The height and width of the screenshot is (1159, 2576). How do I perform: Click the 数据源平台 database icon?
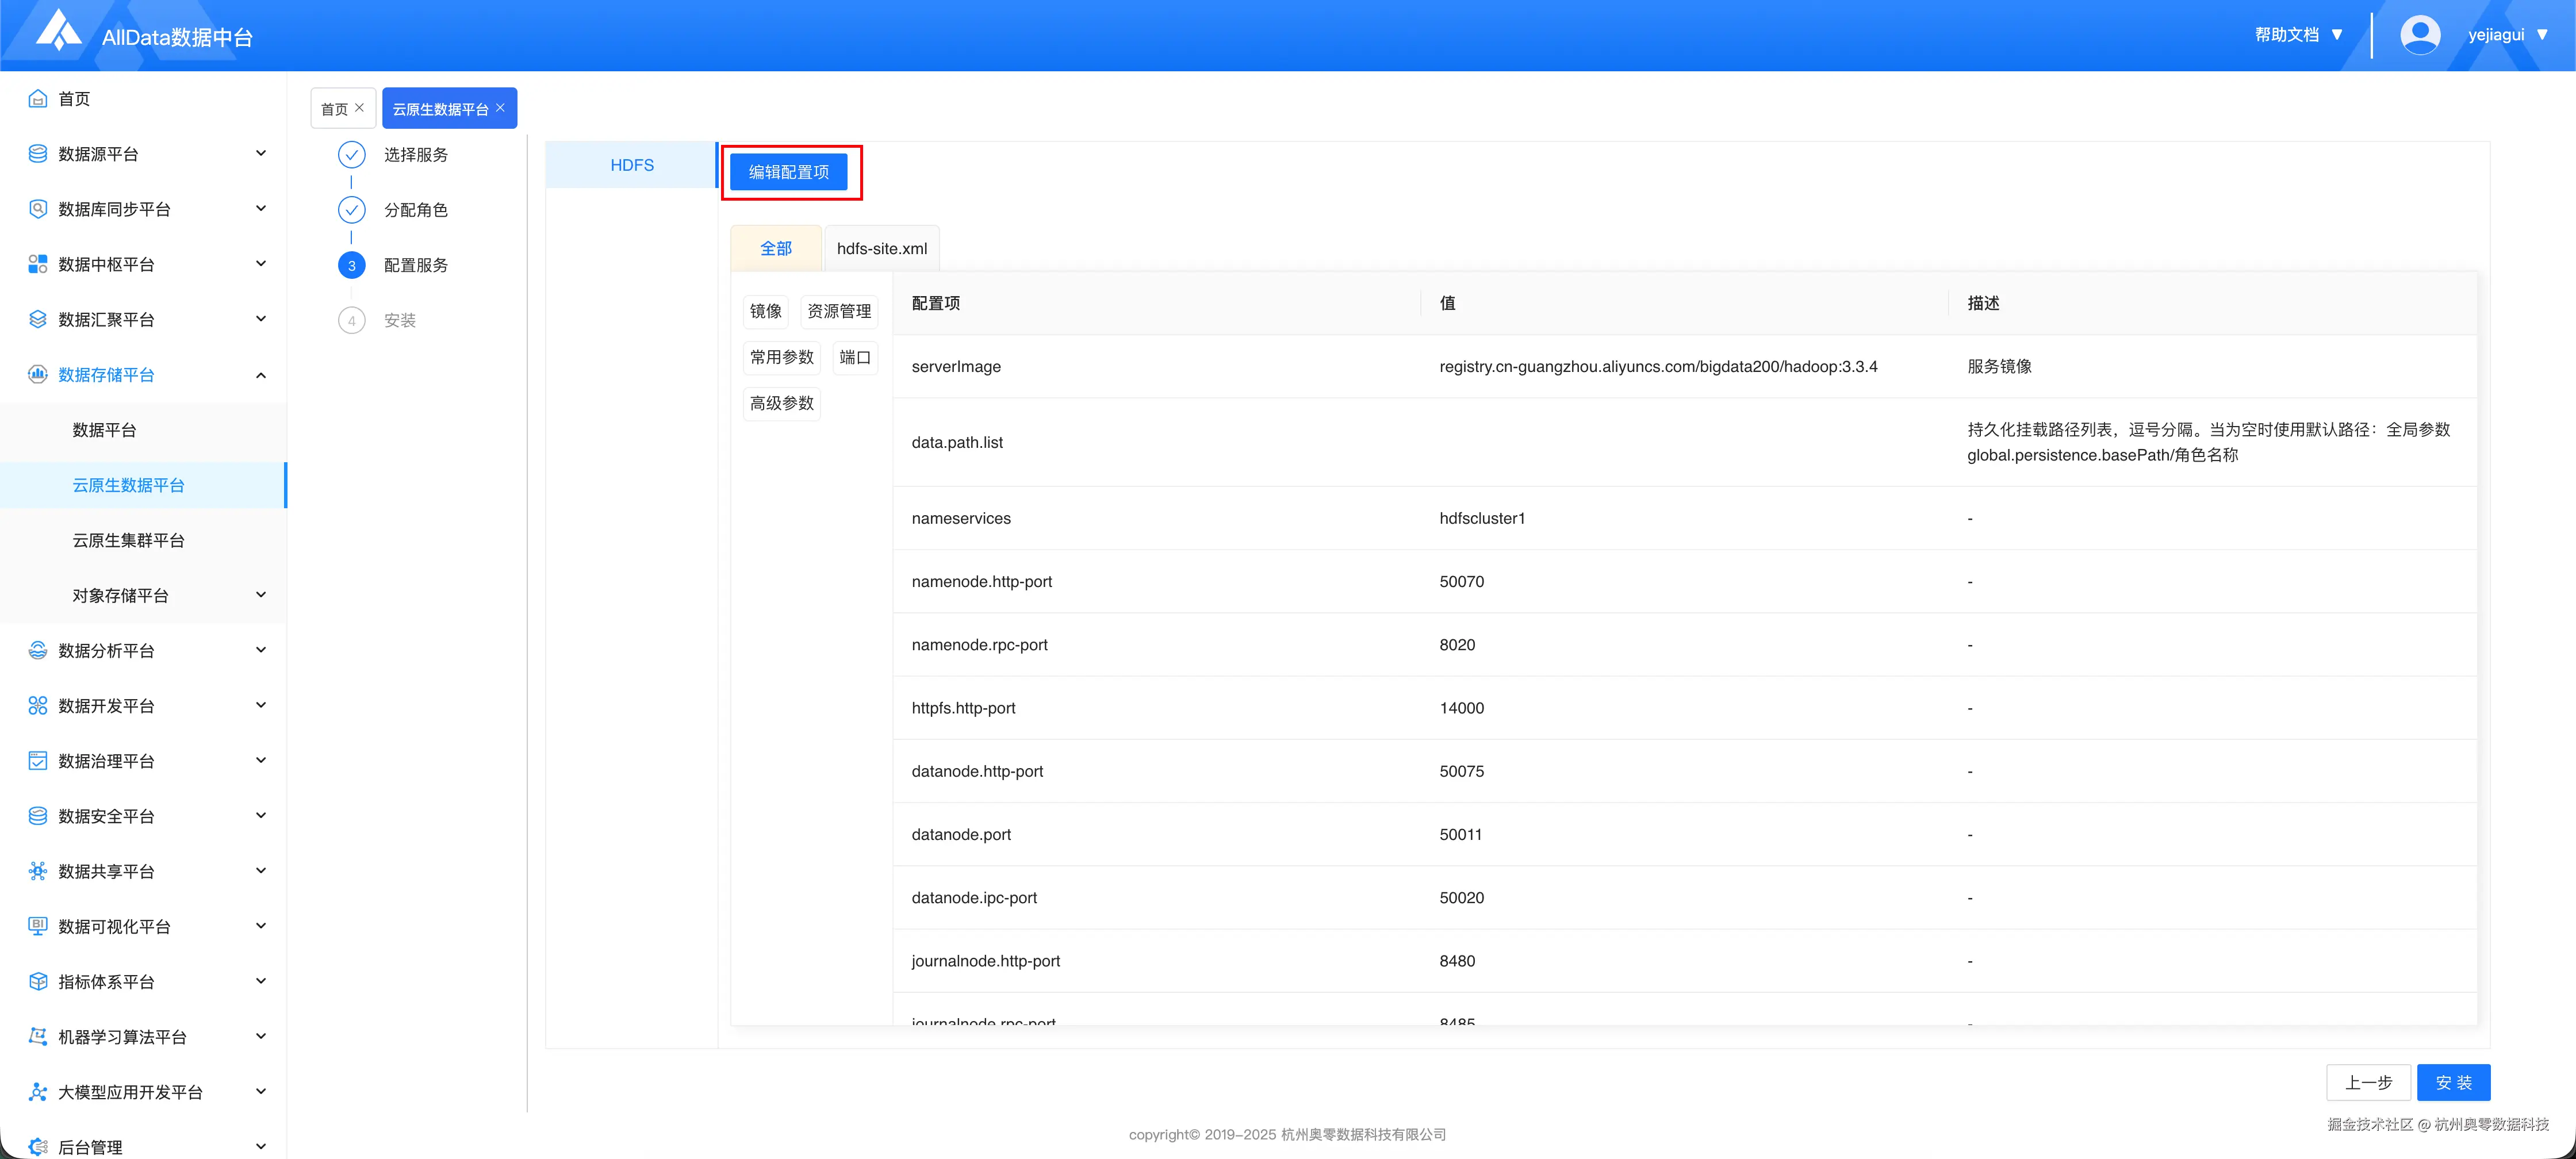(38, 153)
